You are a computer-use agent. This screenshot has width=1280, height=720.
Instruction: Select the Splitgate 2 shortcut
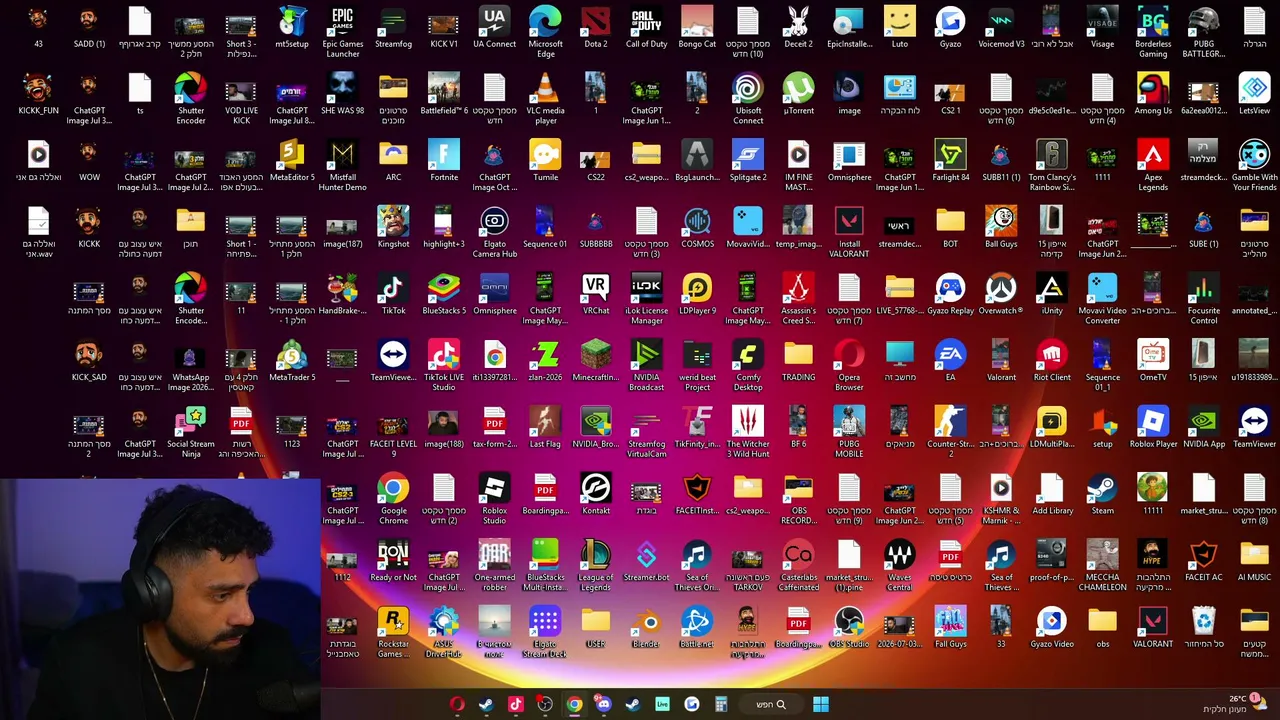click(x=748, y=161)
